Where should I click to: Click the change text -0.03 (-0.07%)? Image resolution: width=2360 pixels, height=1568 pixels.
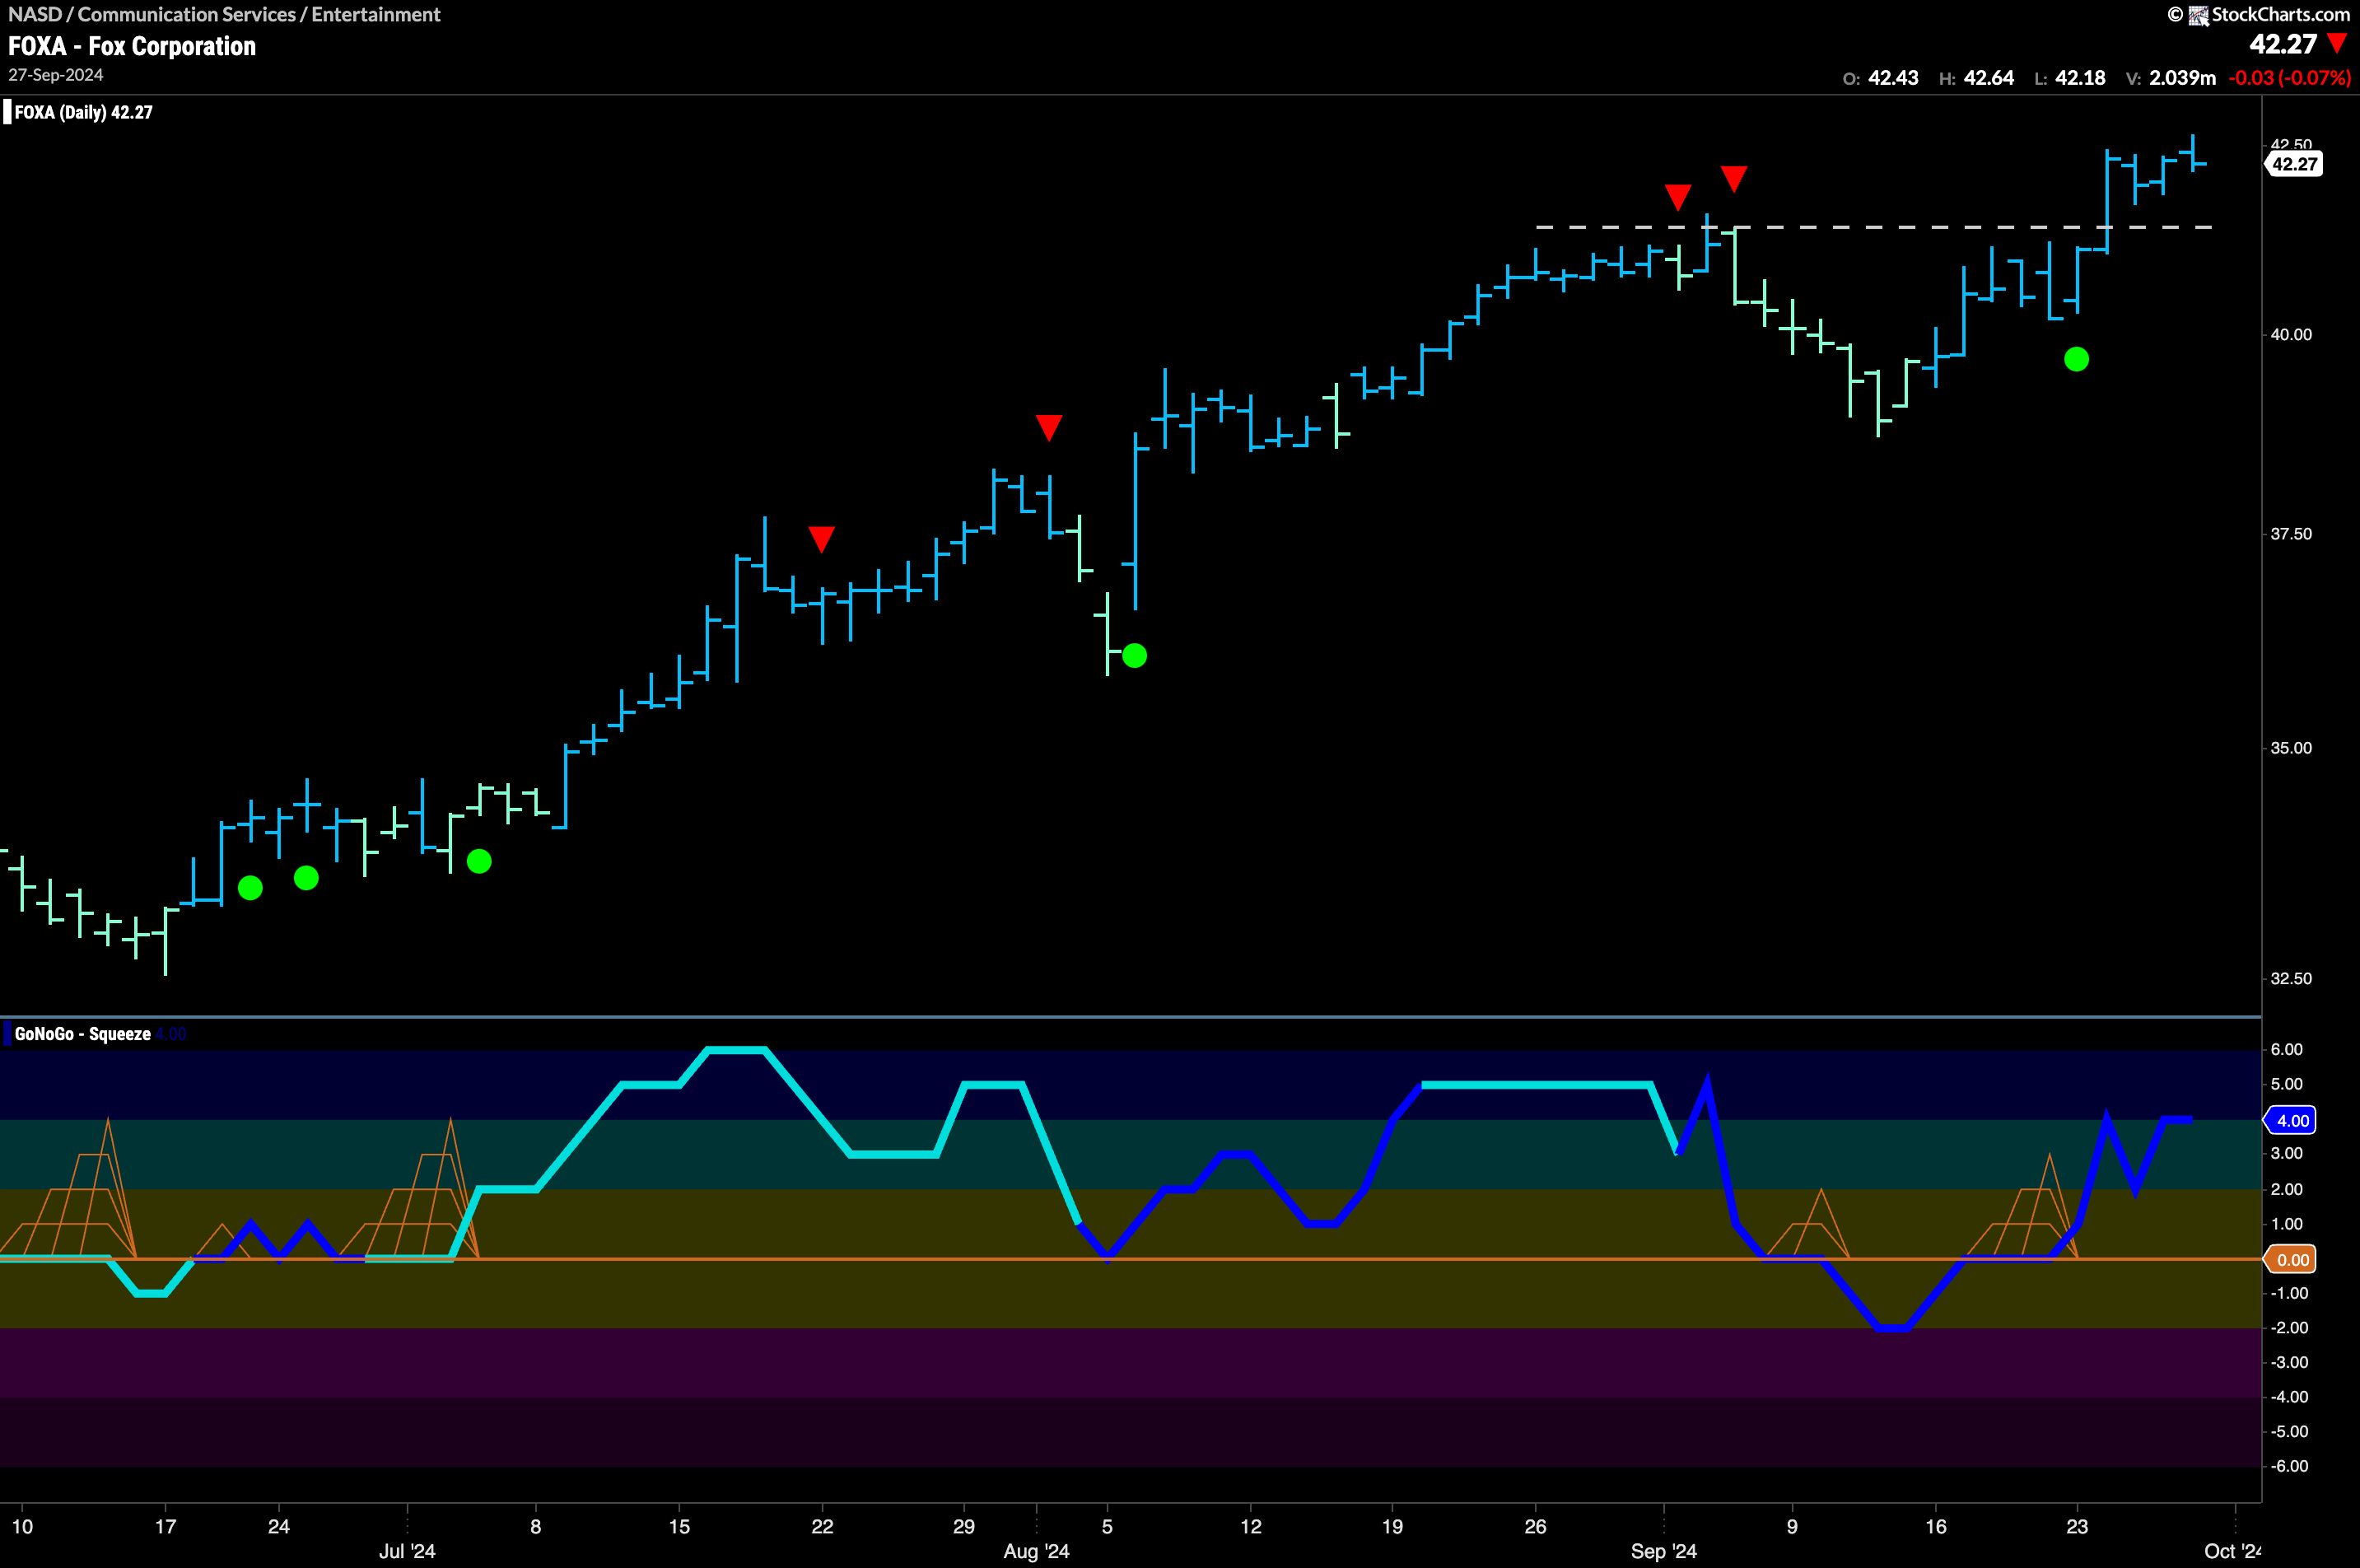click(2289, 78)
